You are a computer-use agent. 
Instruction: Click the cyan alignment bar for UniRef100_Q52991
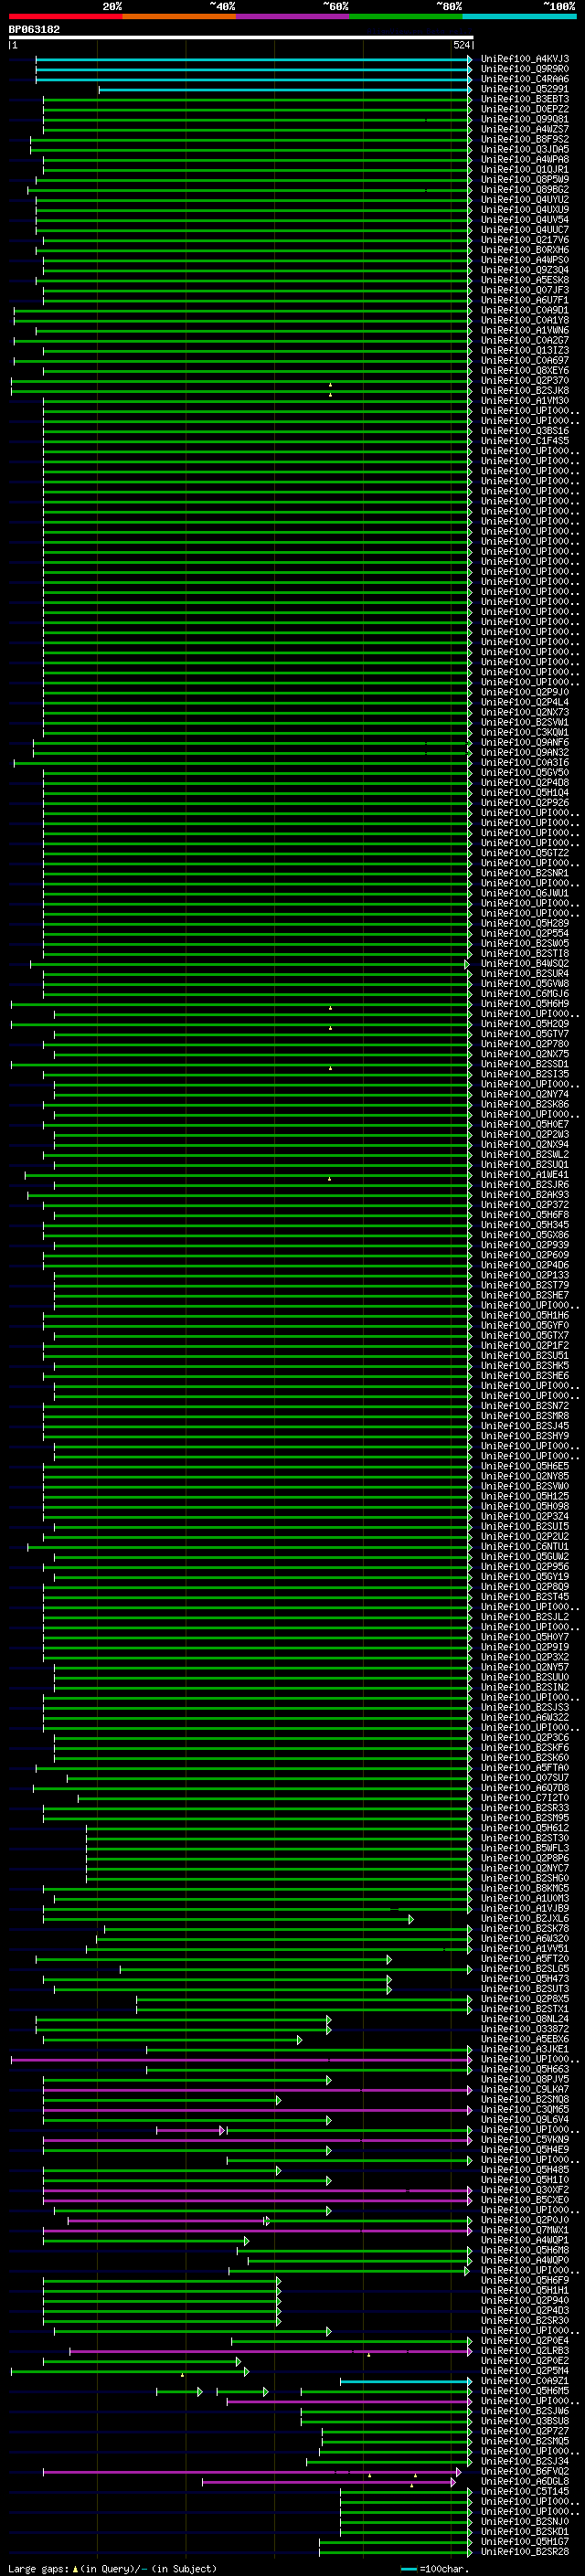point(285,90)
